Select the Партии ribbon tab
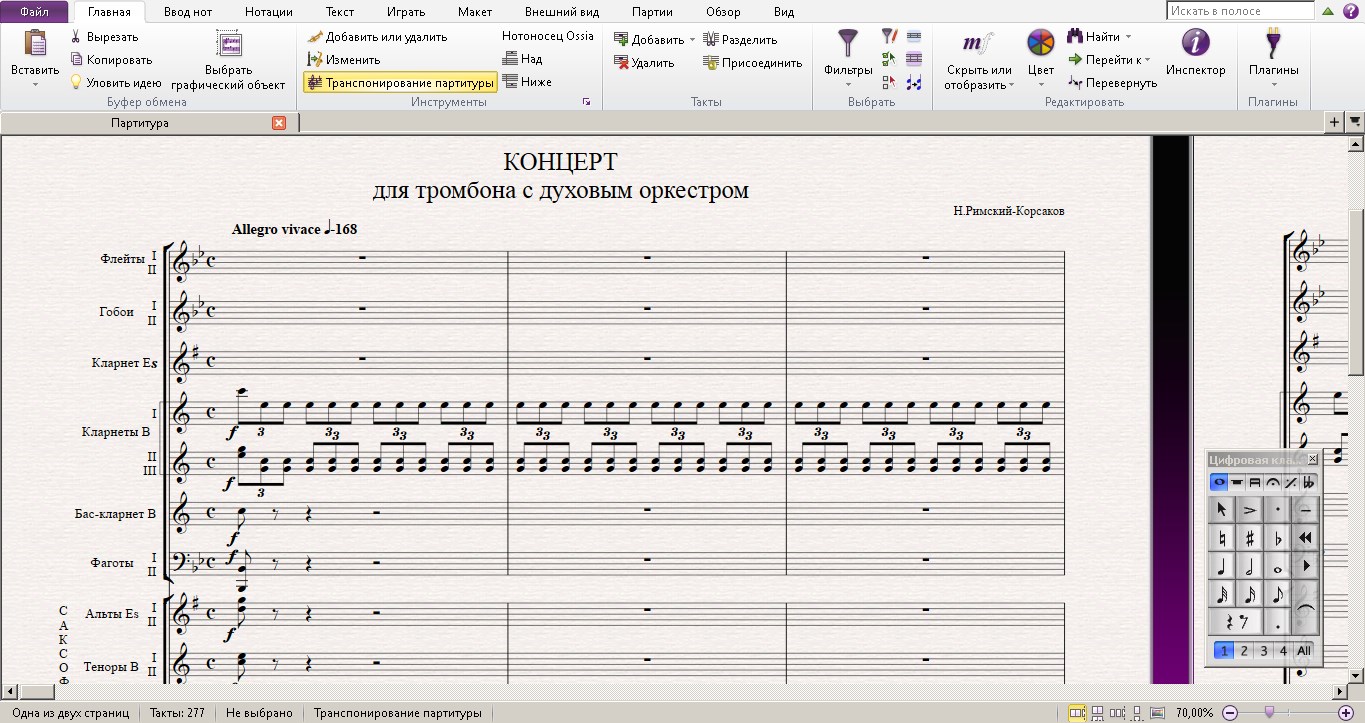1365x723 pixels. coord(652,12)
